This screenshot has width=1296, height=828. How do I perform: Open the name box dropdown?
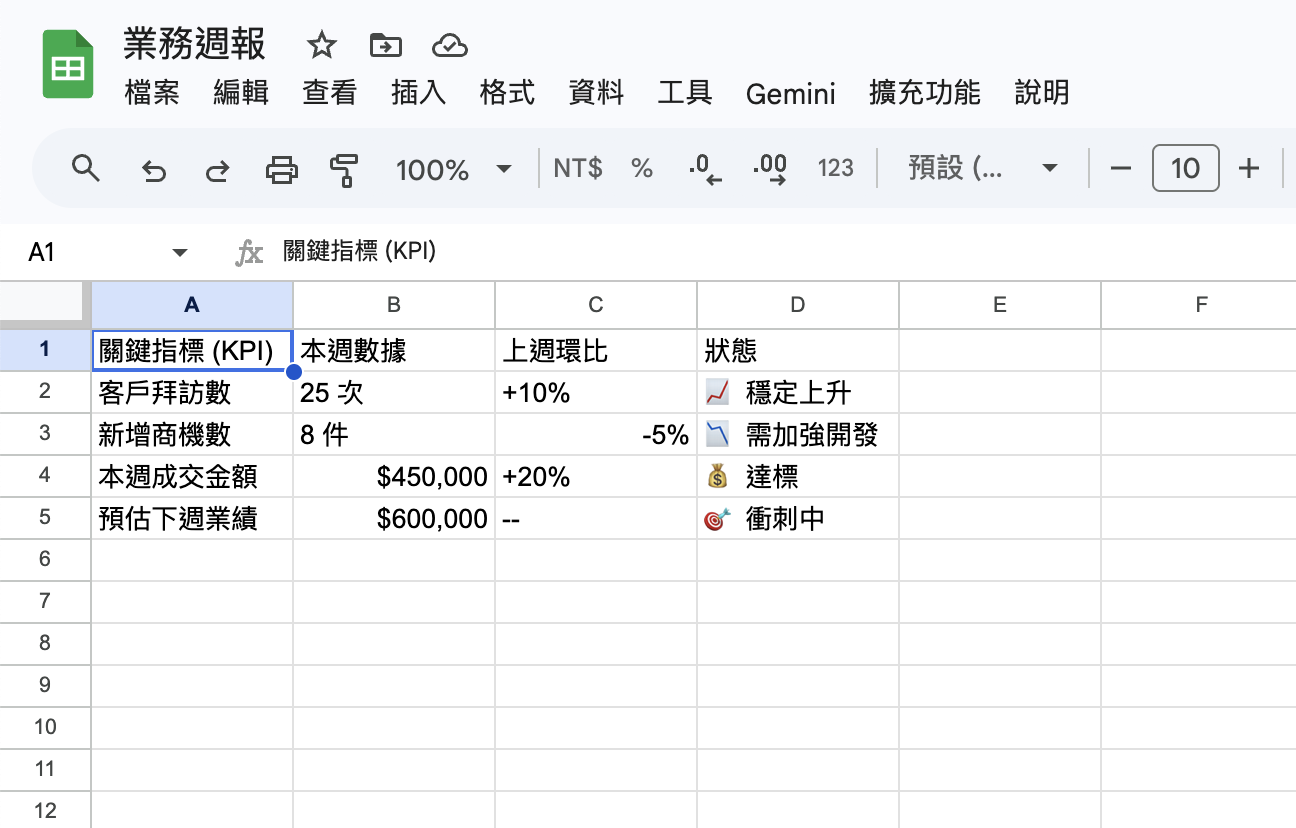point(180,252)
